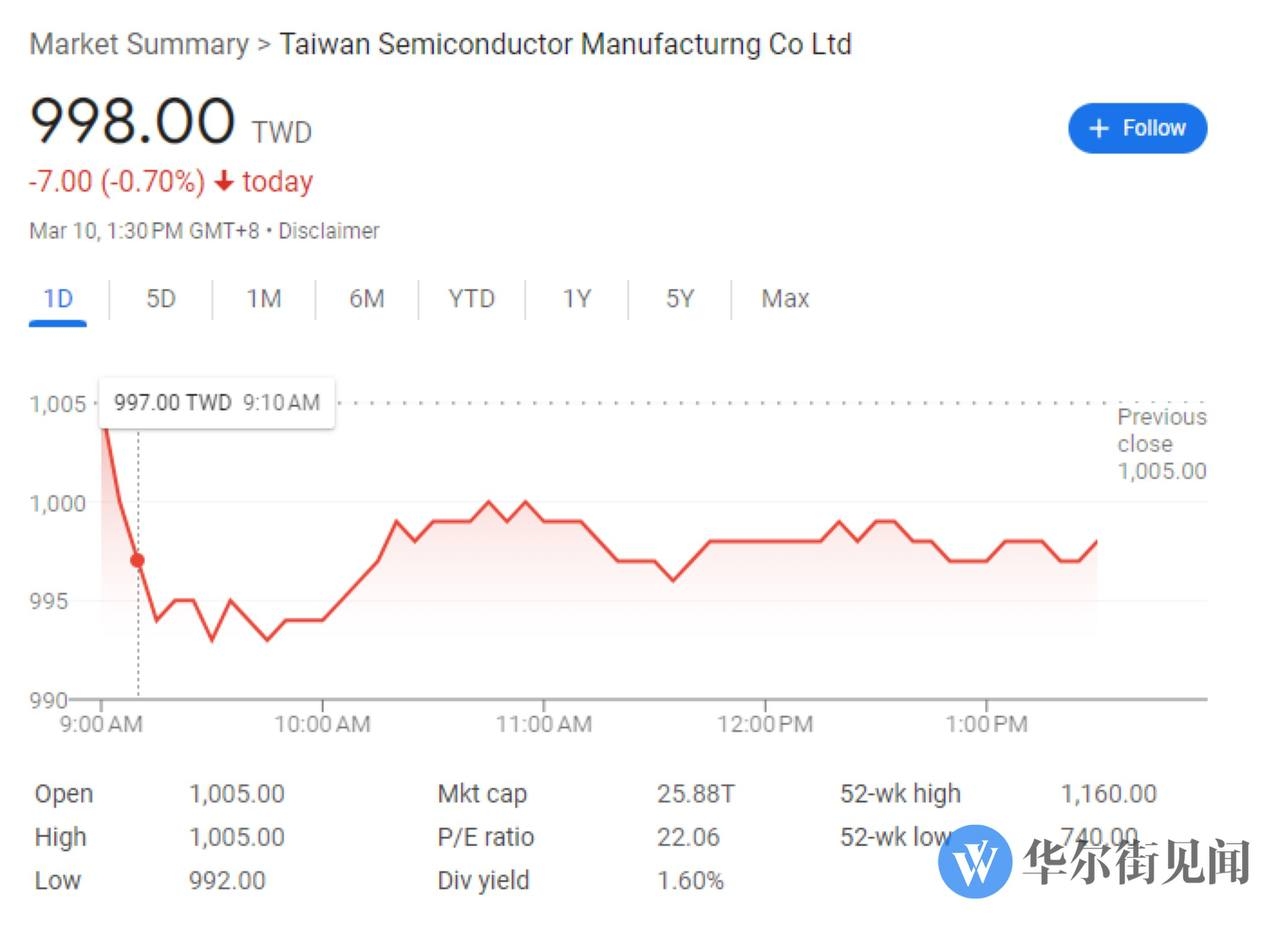Click the Previous close 1,005.00 label
This screenshot has width=1280, height=929.
[1161, 444]
